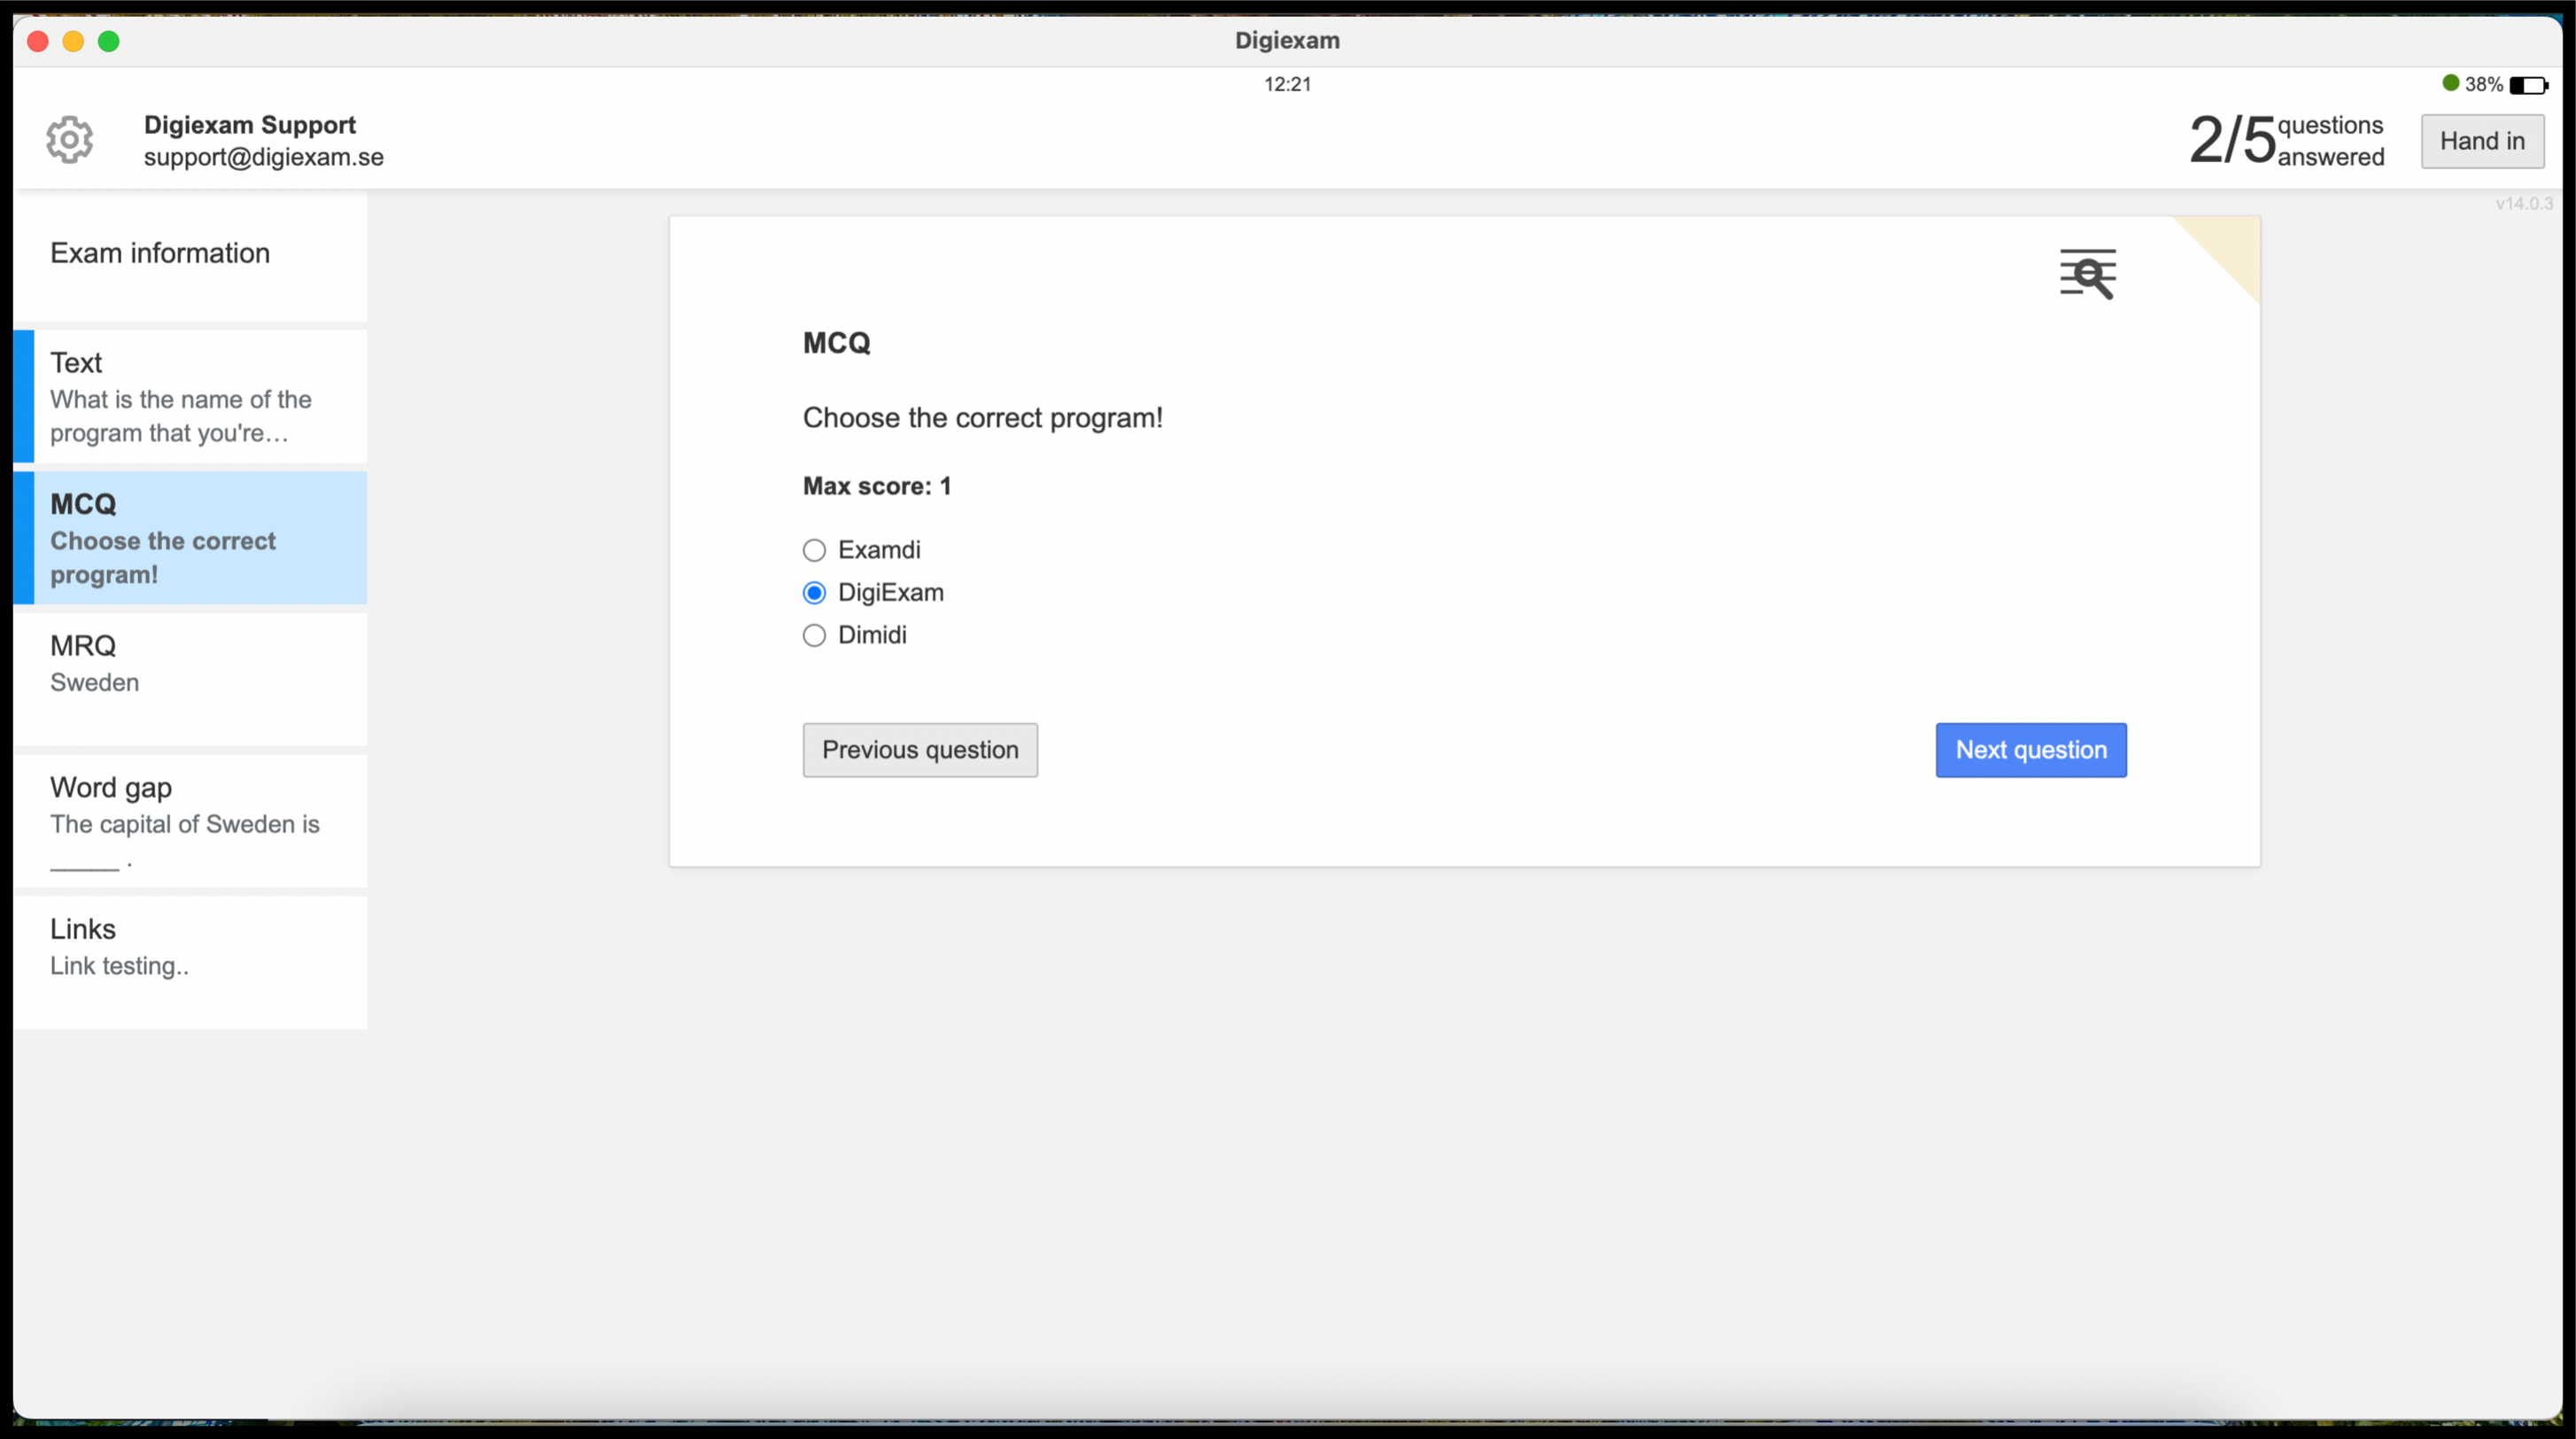This screenshot has width=2576, height=1439.
Task: Click 'Choose the correct program!' question text
Action: (983, 418)
